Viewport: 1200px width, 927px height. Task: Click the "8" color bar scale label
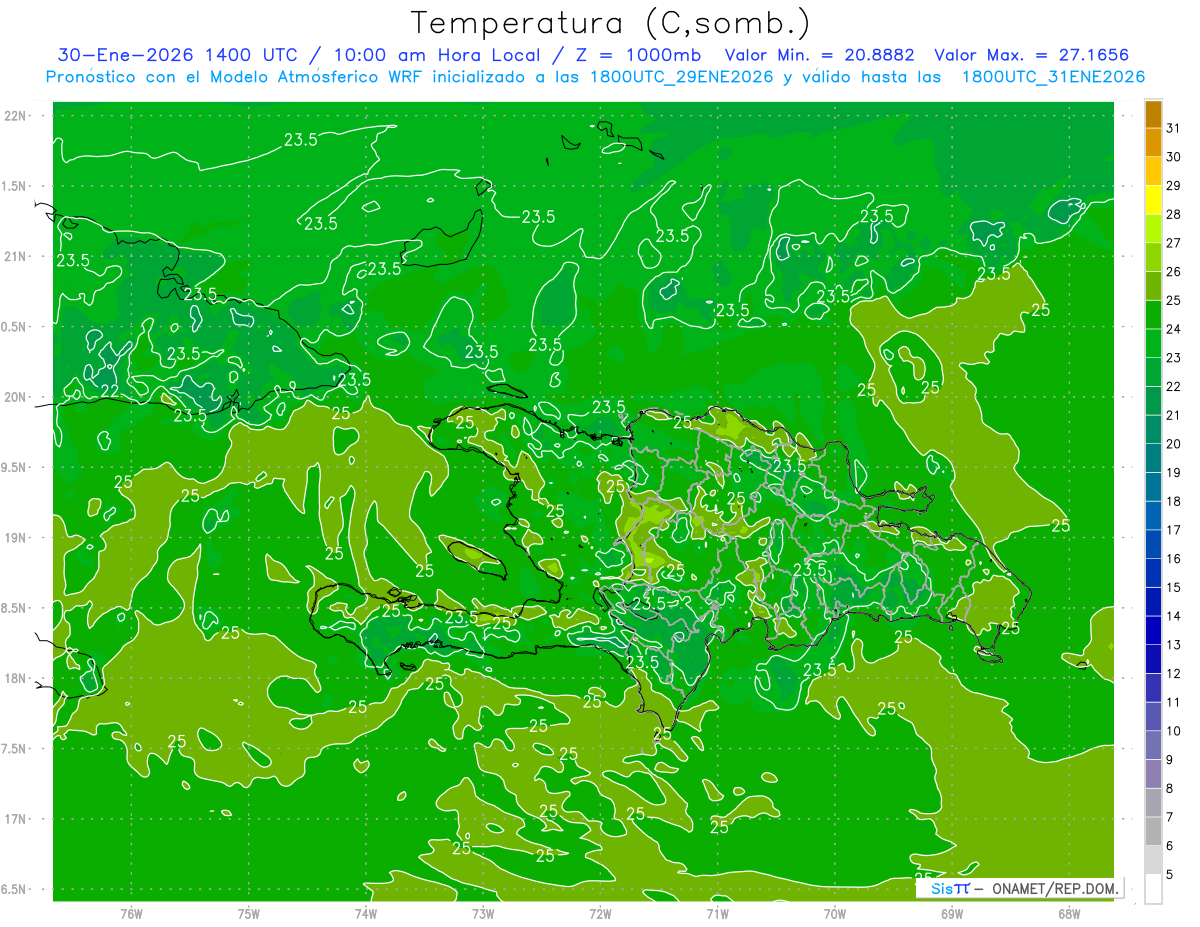[x=1170, y=789]
